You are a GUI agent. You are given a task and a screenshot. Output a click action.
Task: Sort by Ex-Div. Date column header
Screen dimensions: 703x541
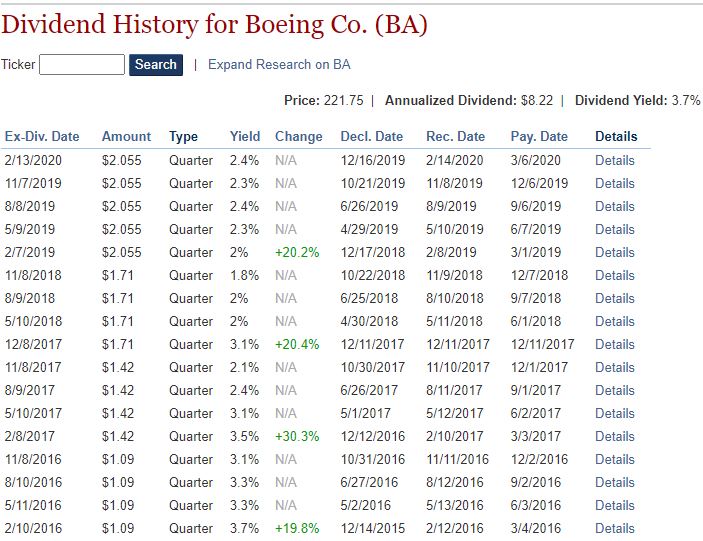[x=42, y=136]
